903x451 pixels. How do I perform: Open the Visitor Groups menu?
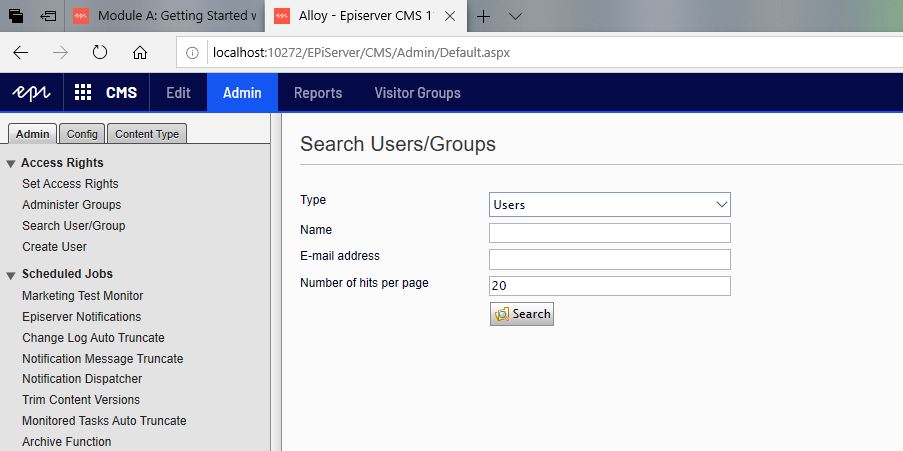[417, 93]
